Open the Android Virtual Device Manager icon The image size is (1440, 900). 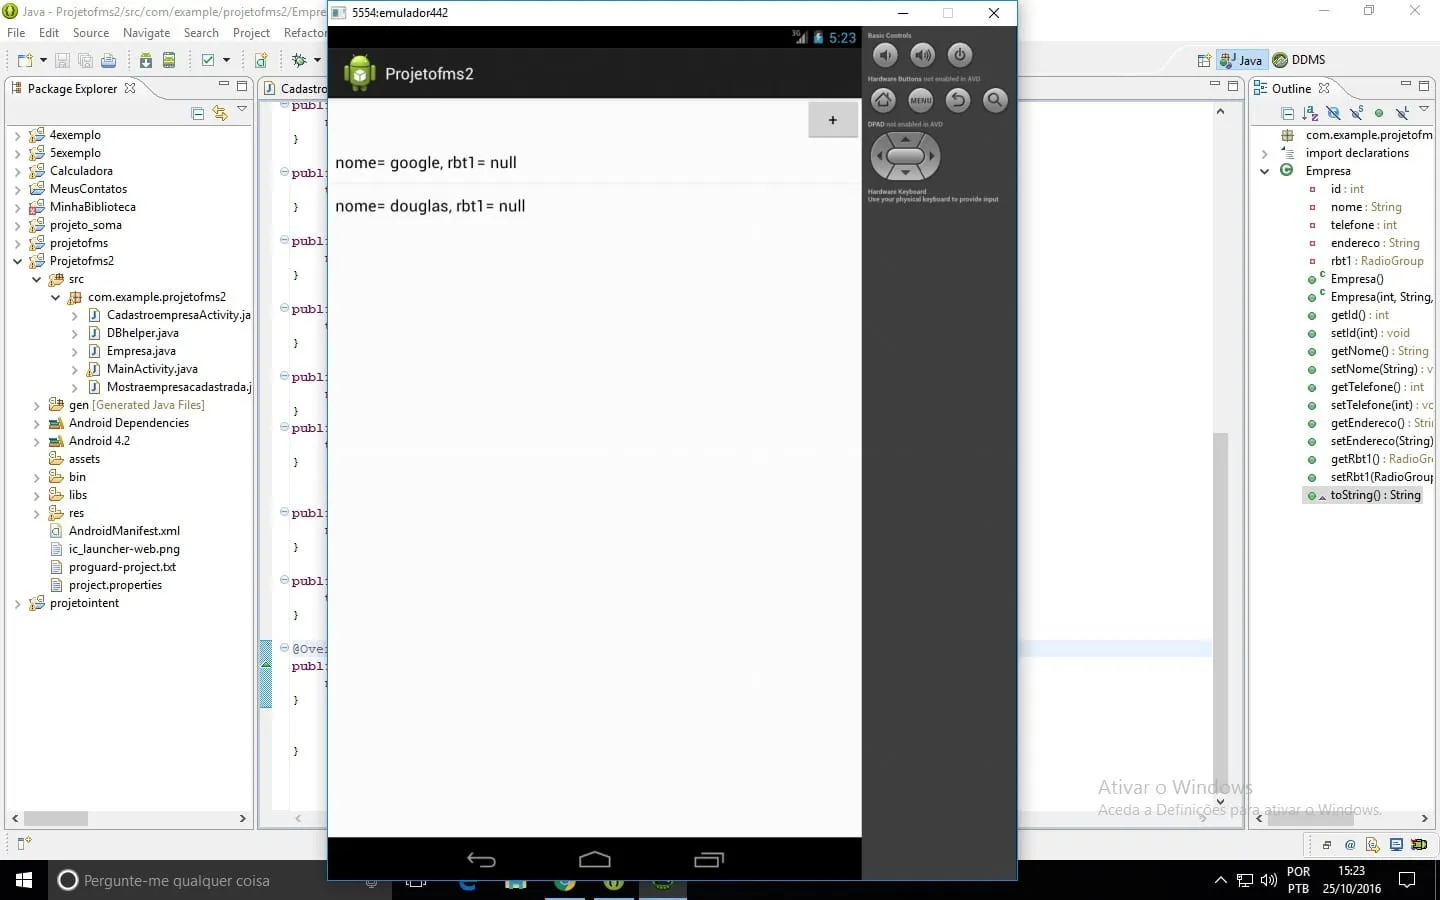coord(169,60)
